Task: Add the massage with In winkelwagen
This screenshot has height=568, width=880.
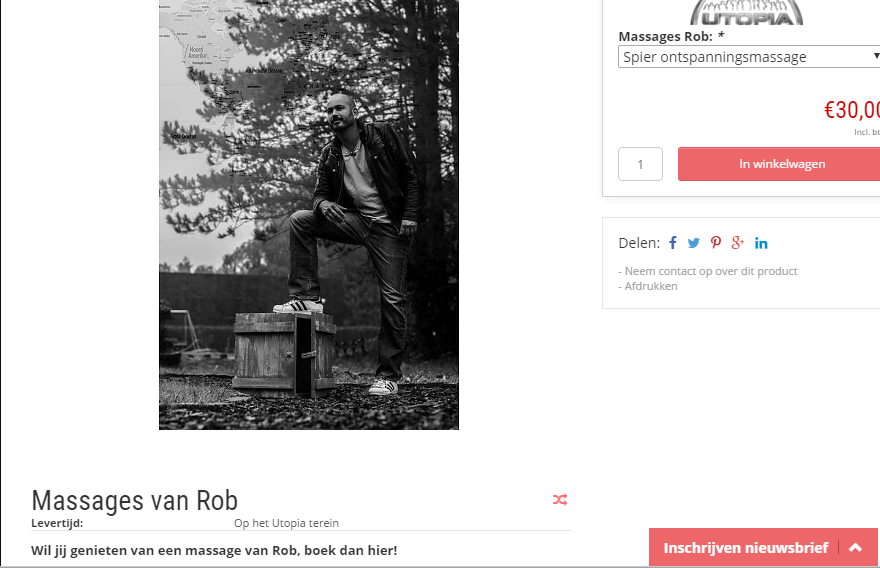Action: 779,164
